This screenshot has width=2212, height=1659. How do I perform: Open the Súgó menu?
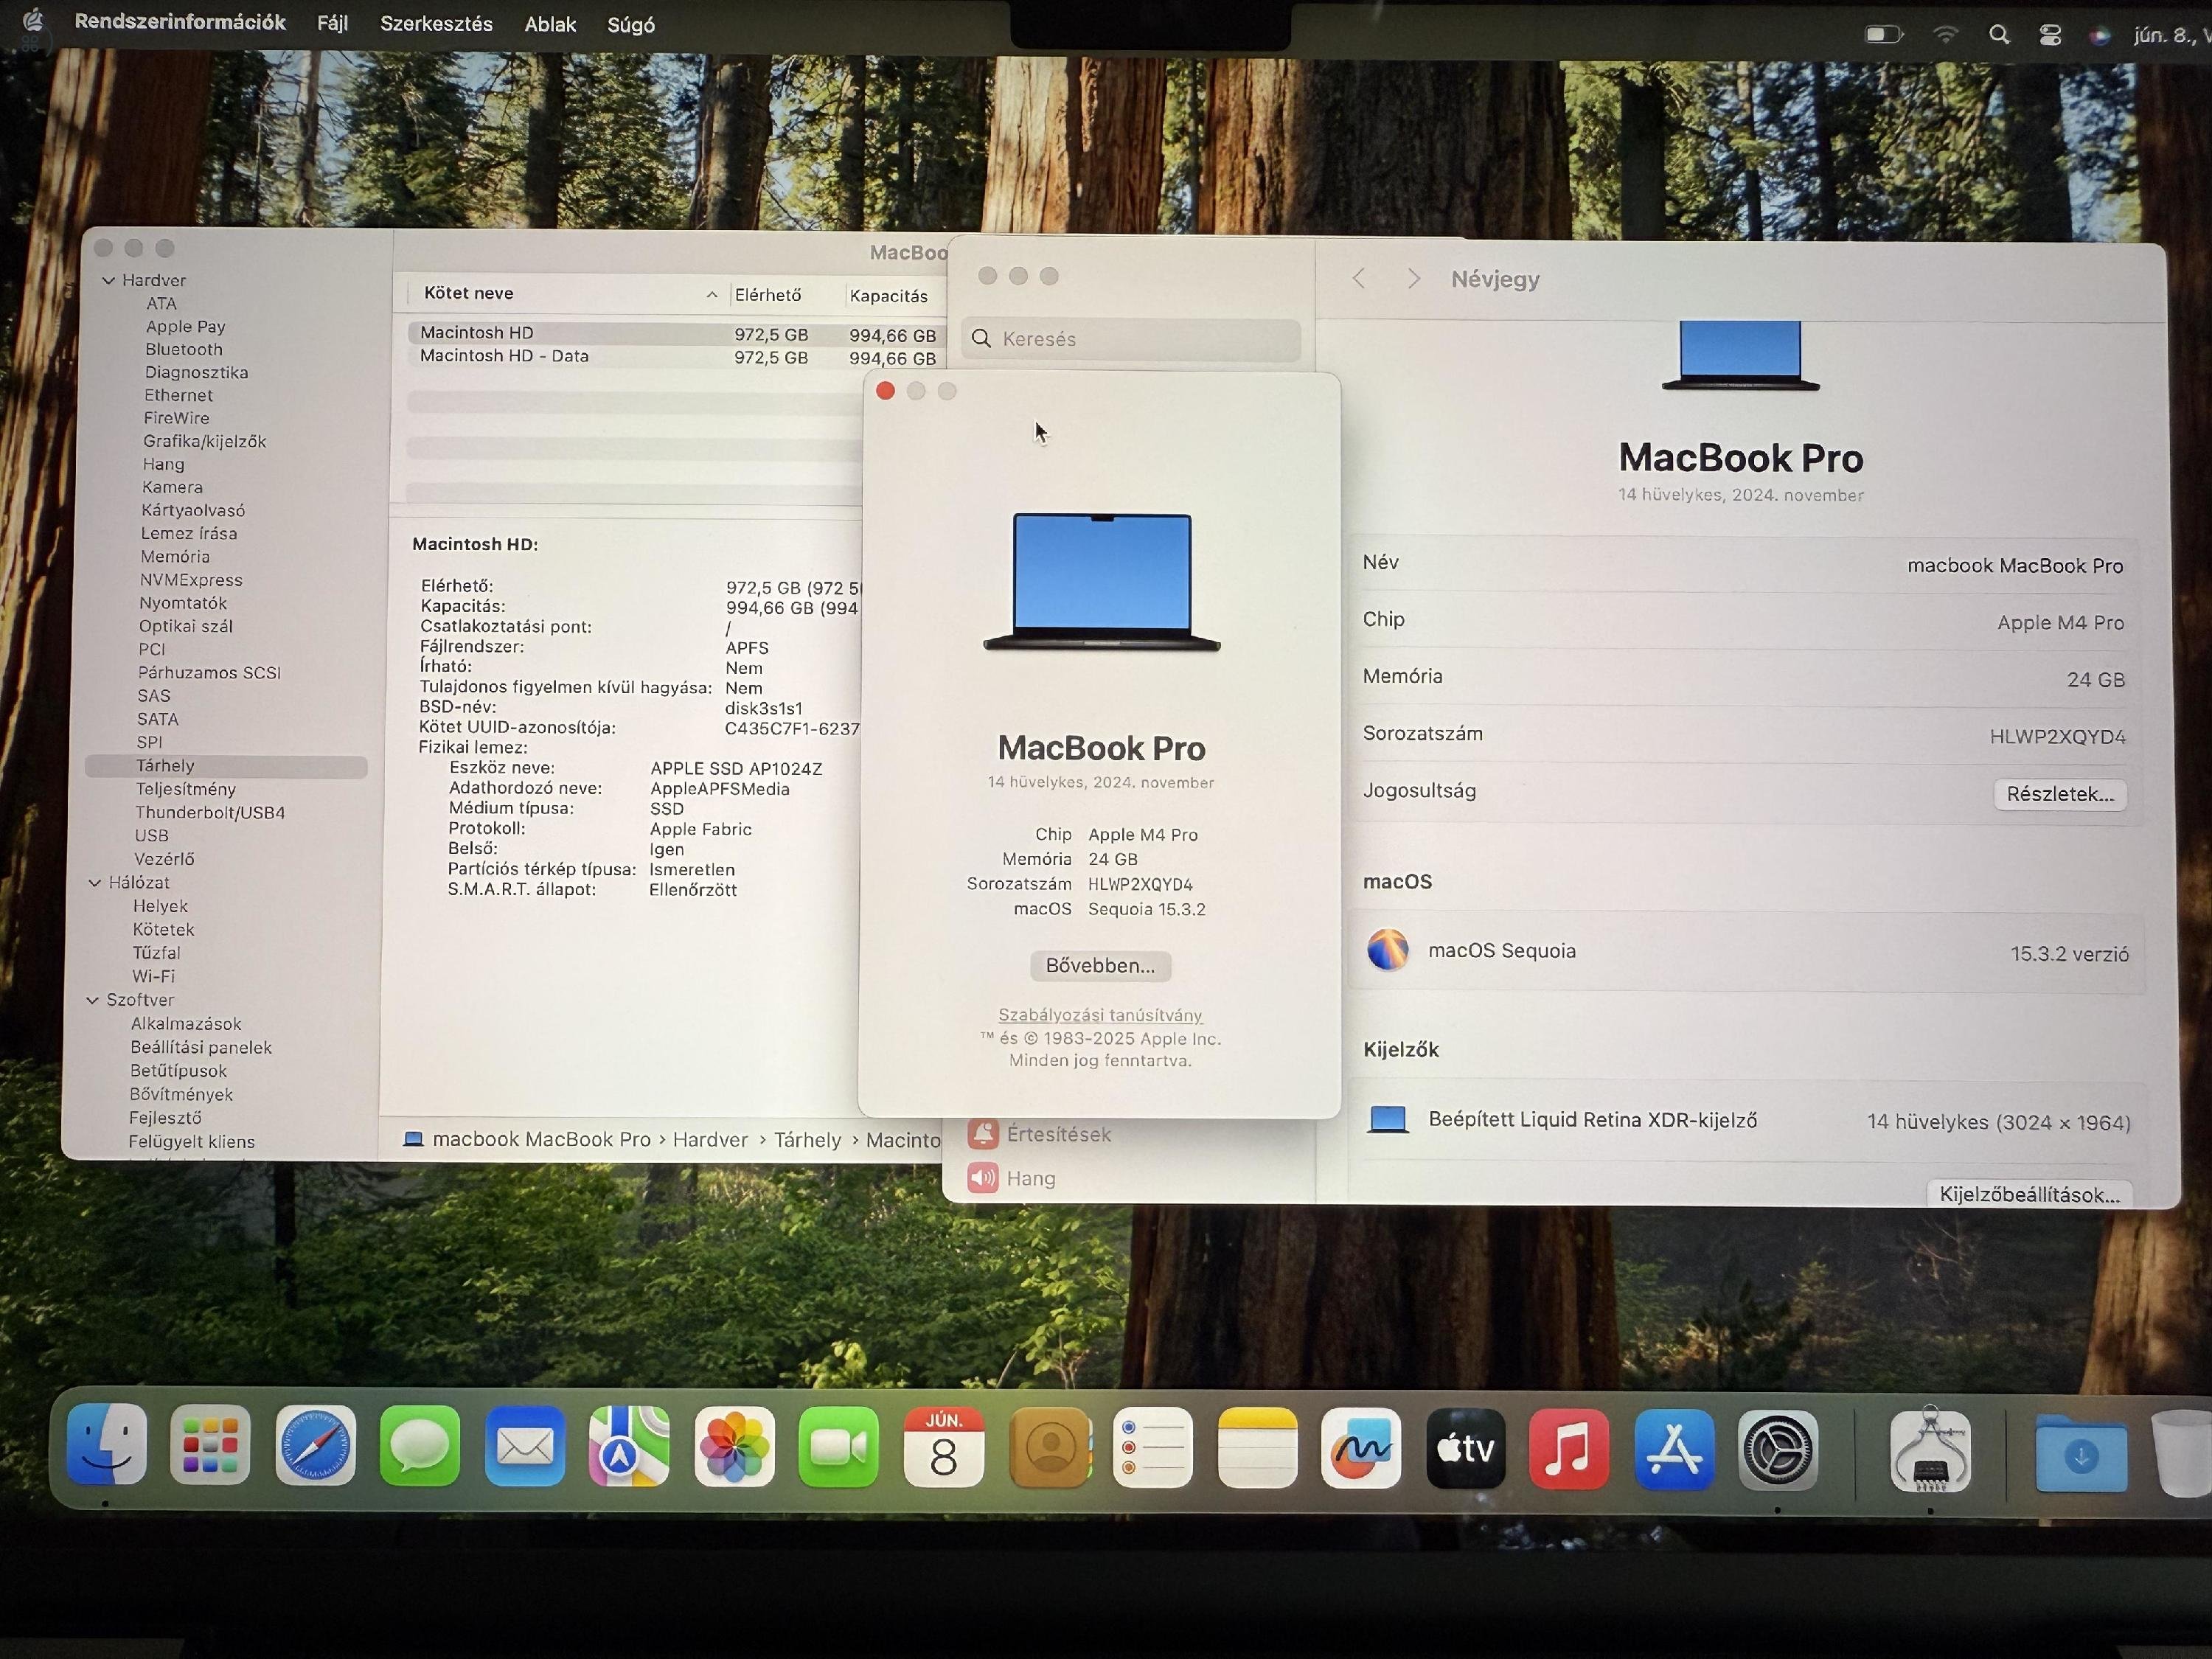pyautogui.click(x=631, y=25)
